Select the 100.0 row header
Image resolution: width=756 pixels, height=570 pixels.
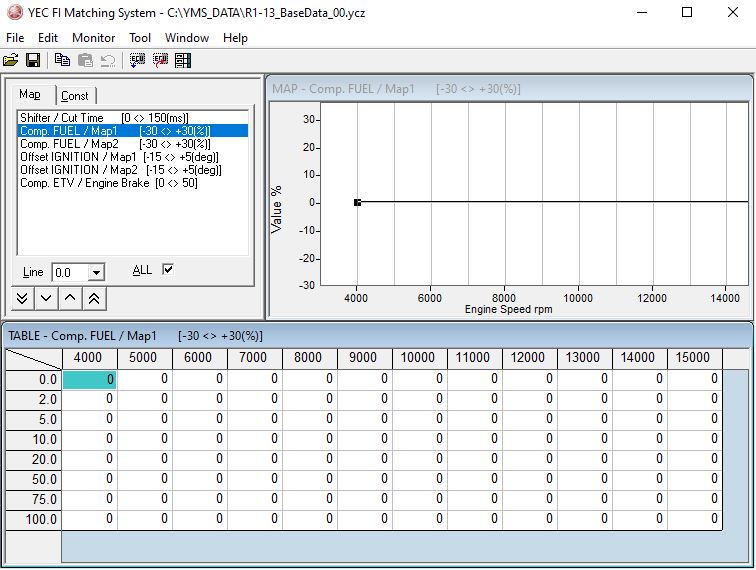coord(34,520)
